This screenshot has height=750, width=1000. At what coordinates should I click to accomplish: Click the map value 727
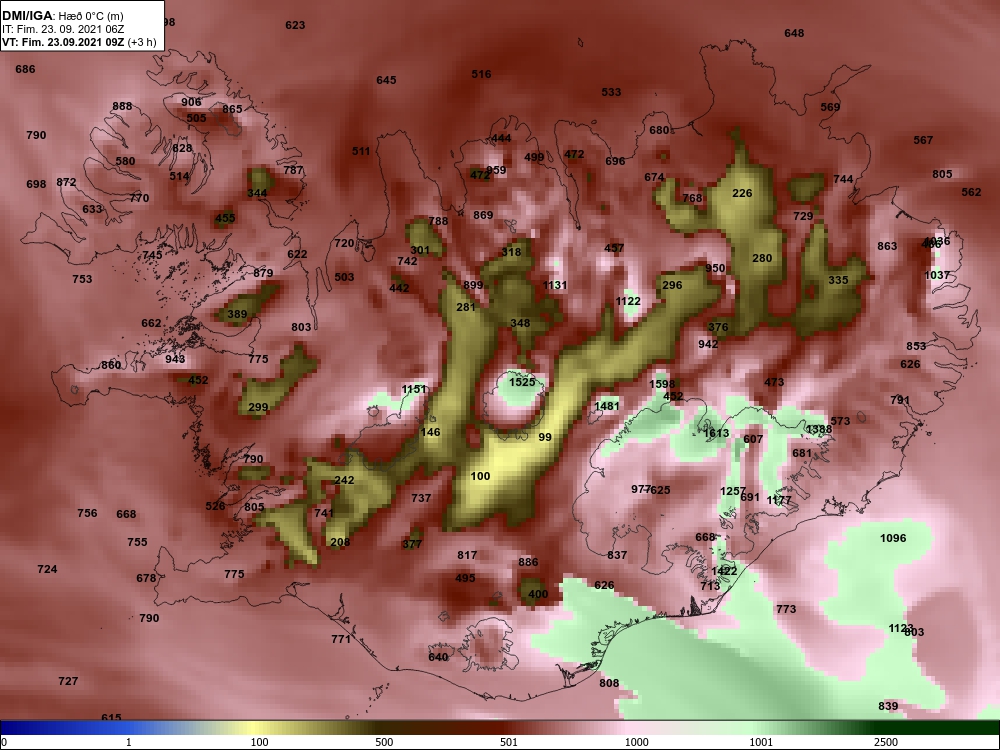click(68, 681)
